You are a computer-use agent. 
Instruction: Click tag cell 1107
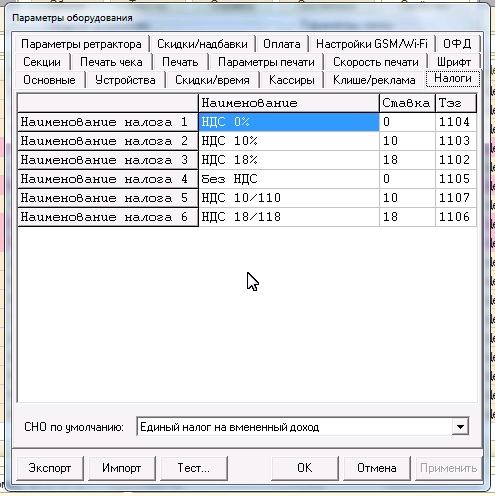tap(456, 198)
